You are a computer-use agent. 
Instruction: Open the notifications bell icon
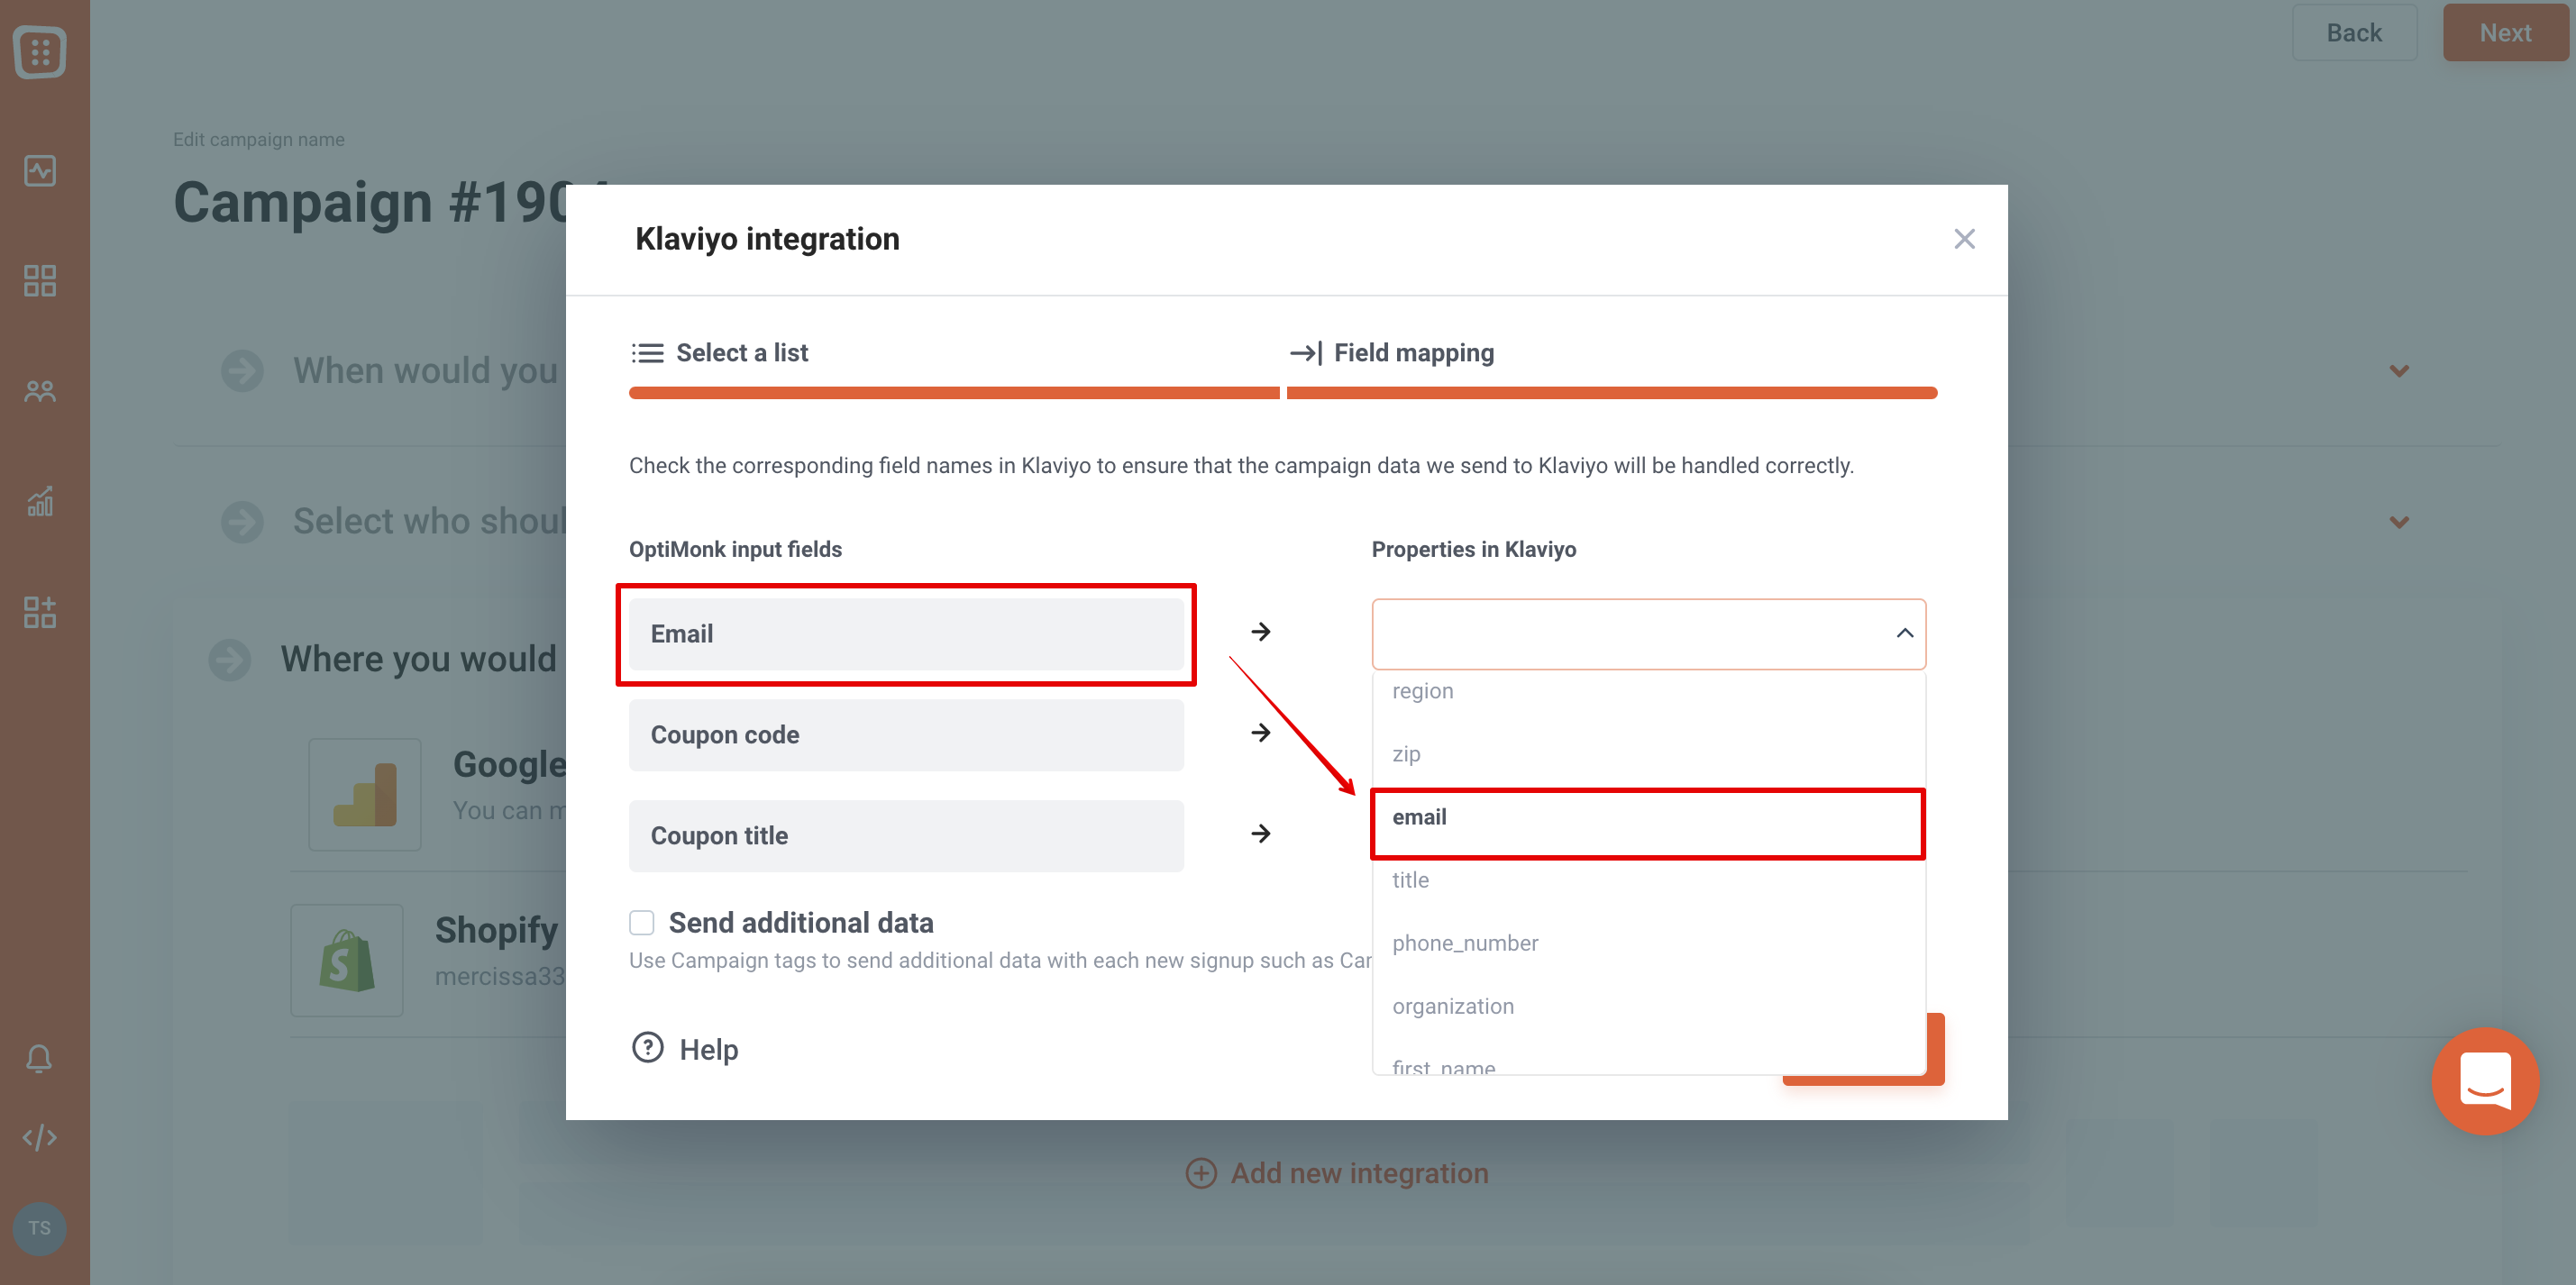39,1058
